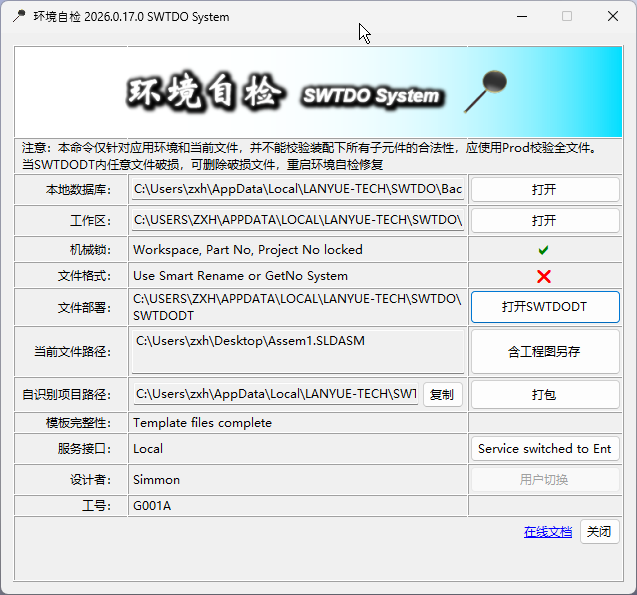Click the pin icon in title bar
This screenshot has width=637, height=595.
pos(20,17)
